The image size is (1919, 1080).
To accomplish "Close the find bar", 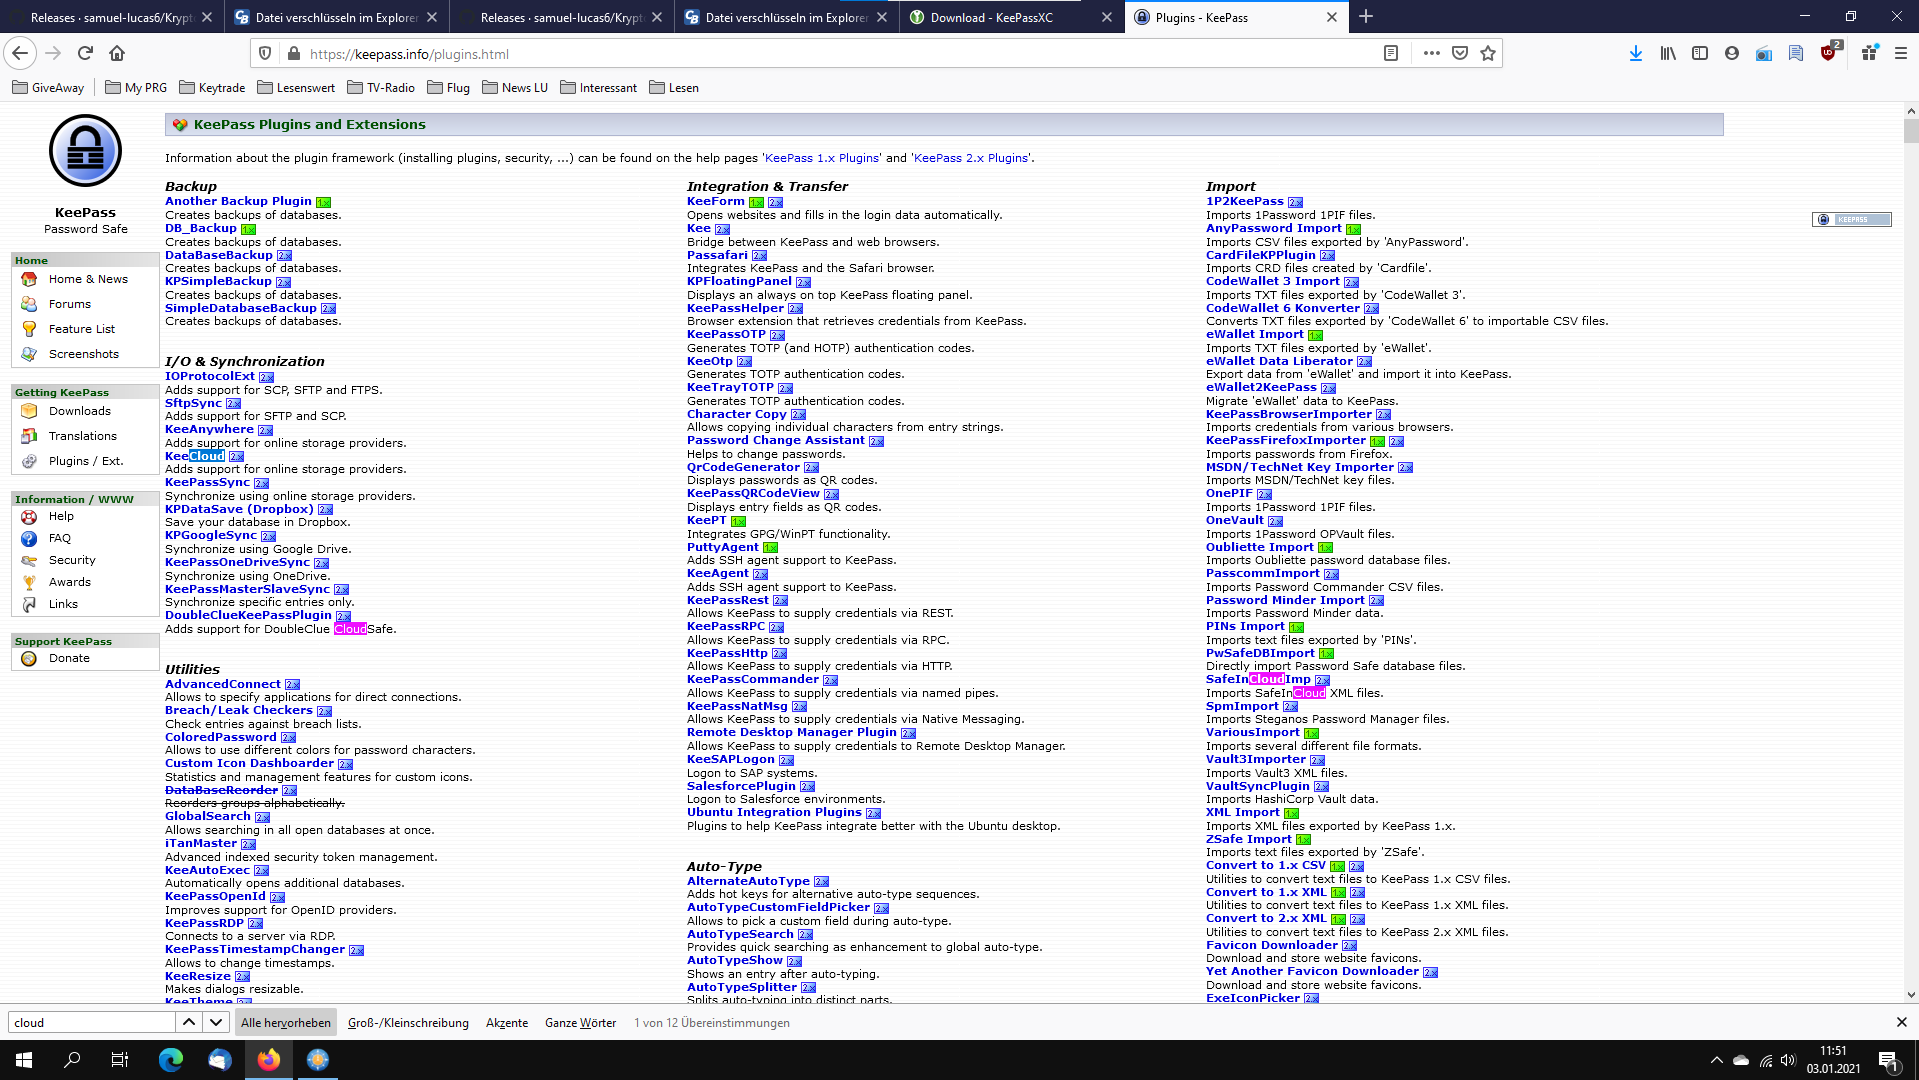I will coord(1901,1022).
